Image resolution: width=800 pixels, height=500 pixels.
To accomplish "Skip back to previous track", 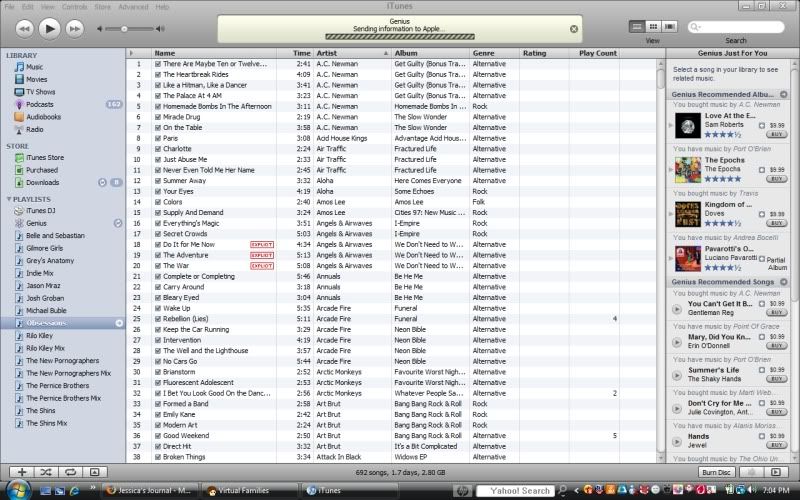I will pos(24,29).
